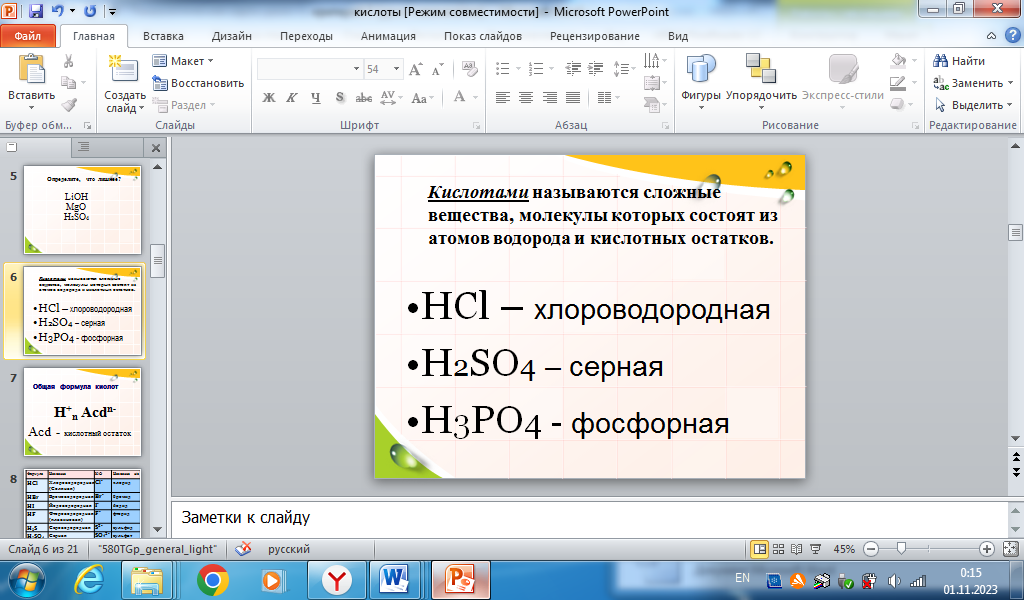This screenshot has width=1024, height=600.
Task: Switch to the Вставка ribbon tab
Action: click(x=163, y=36)
